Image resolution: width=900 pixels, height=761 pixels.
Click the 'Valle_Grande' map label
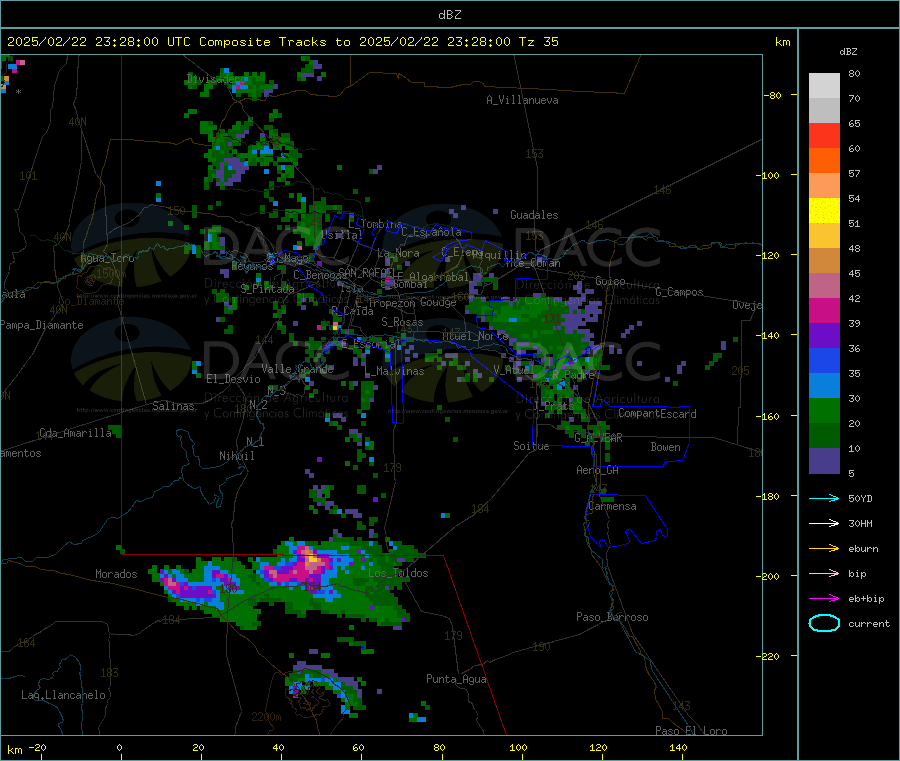297,369
